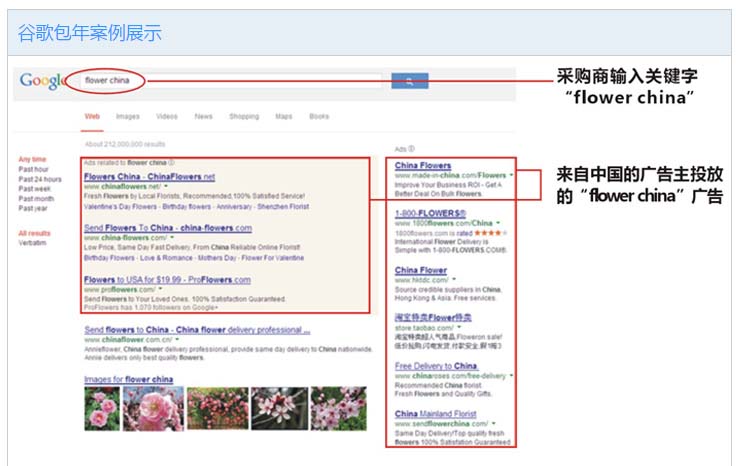Click 'Valentine's Day Flowers' sitelink

(x=120, y=206)
